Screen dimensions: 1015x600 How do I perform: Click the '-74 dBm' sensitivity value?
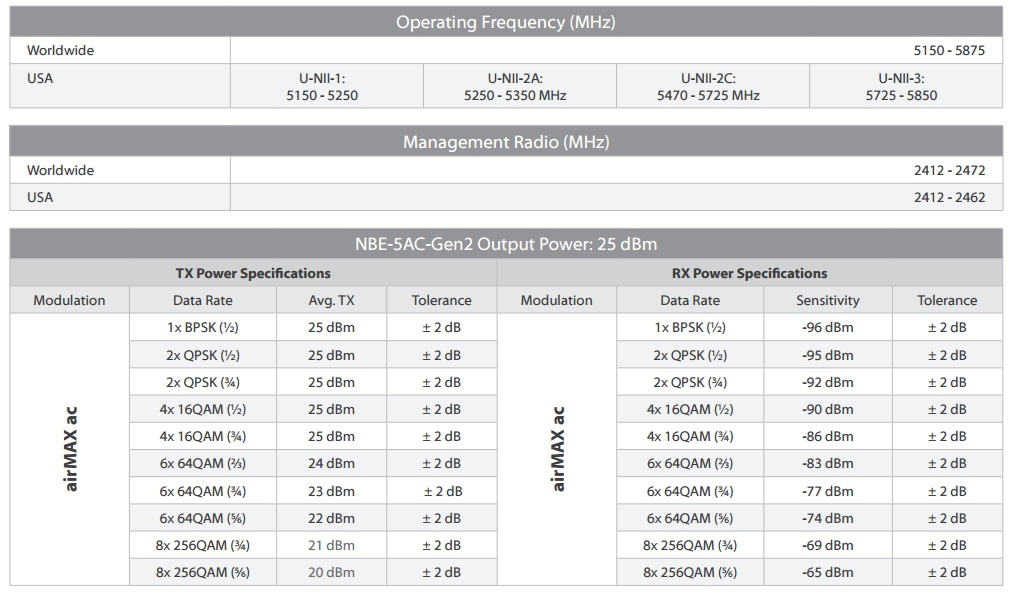tap(828, 518)
